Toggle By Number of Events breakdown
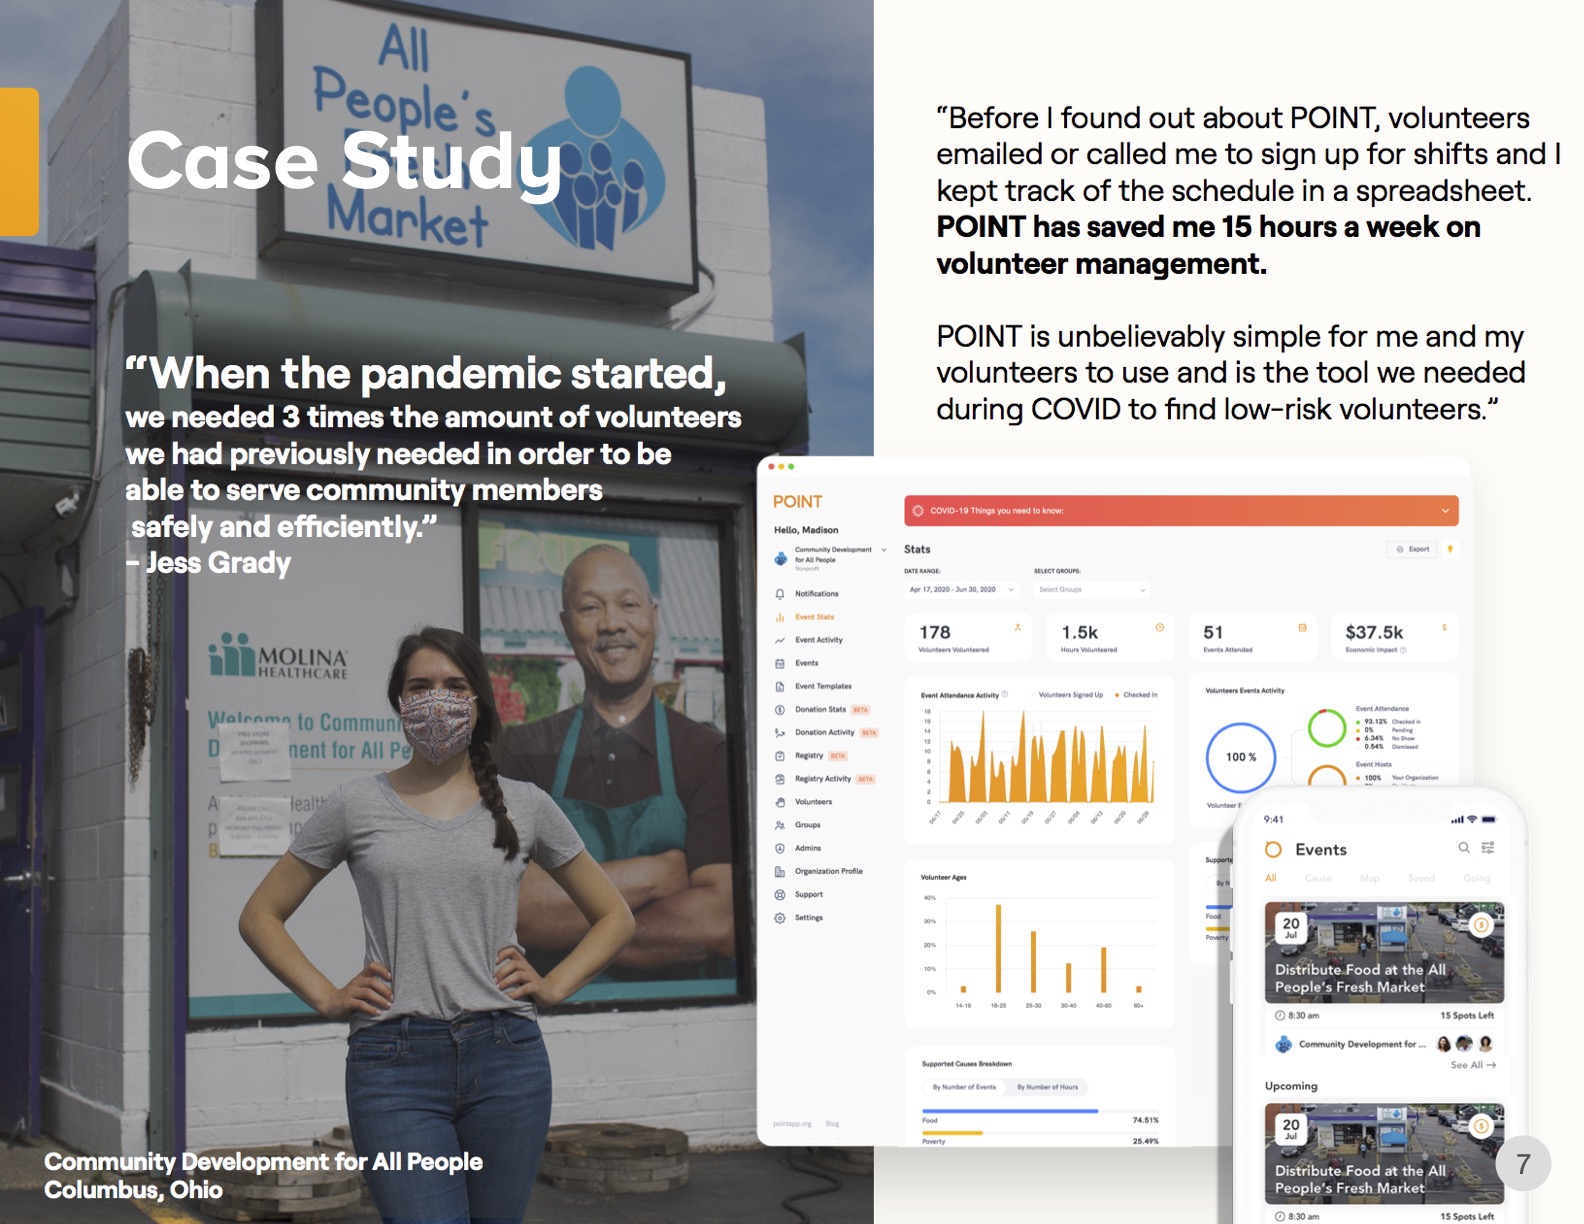This screenshot has width=1584, height=1224. pyautogui.click(x=964, y=1087)
